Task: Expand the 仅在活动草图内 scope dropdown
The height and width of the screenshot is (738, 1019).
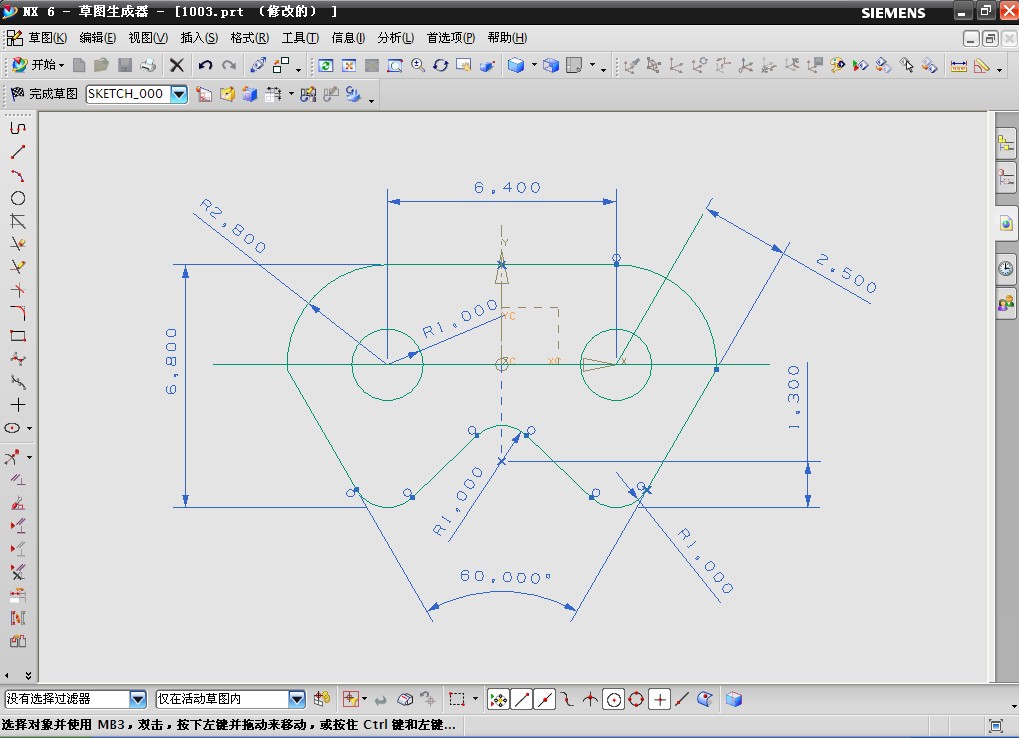Action: click(296, 699)
